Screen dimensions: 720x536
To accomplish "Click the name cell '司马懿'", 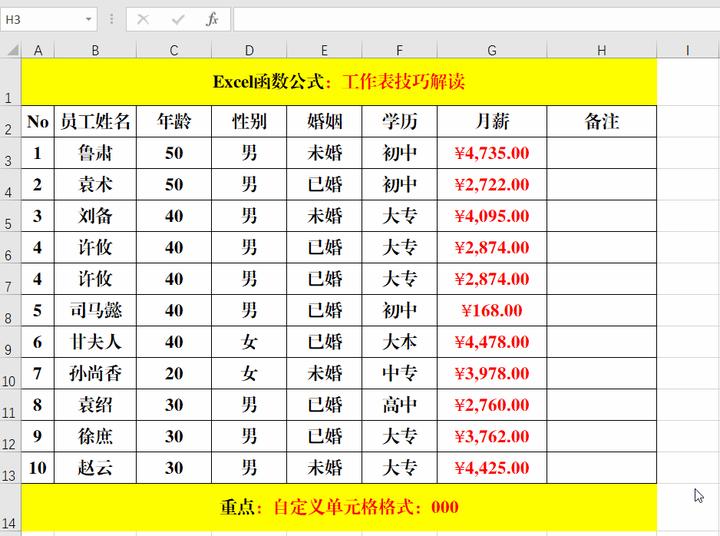I will pyautogui.click(x=95, y=310).
